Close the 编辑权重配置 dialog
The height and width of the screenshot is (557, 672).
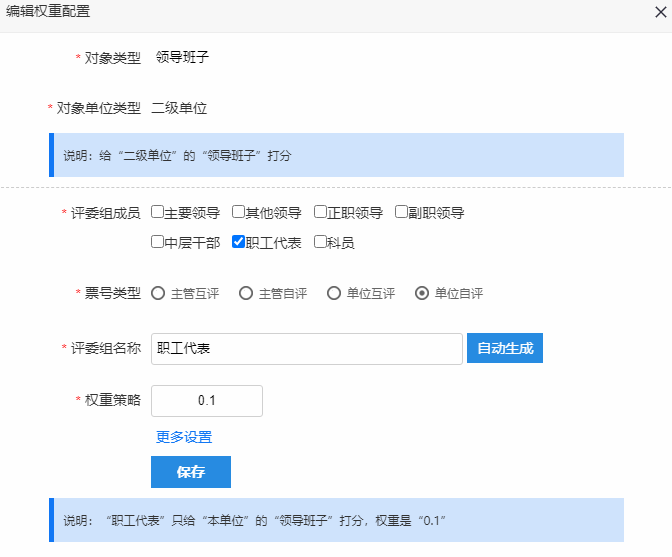click(660, 12)
